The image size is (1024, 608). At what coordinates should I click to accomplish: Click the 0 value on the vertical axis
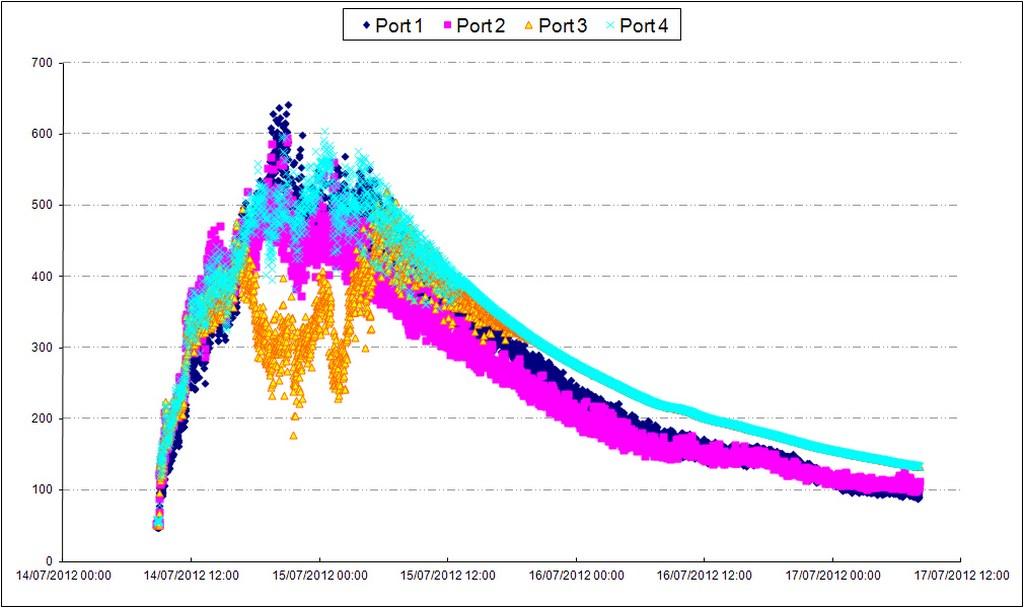[x=51, y=561]
